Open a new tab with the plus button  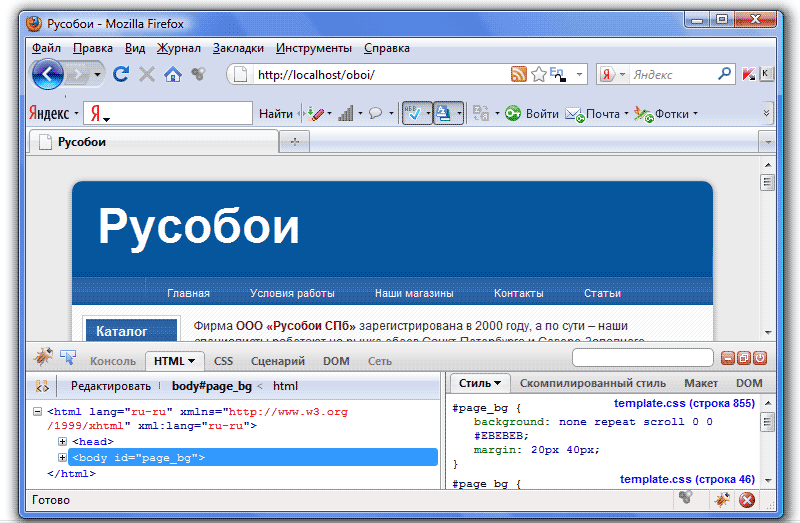coord(294,143)
